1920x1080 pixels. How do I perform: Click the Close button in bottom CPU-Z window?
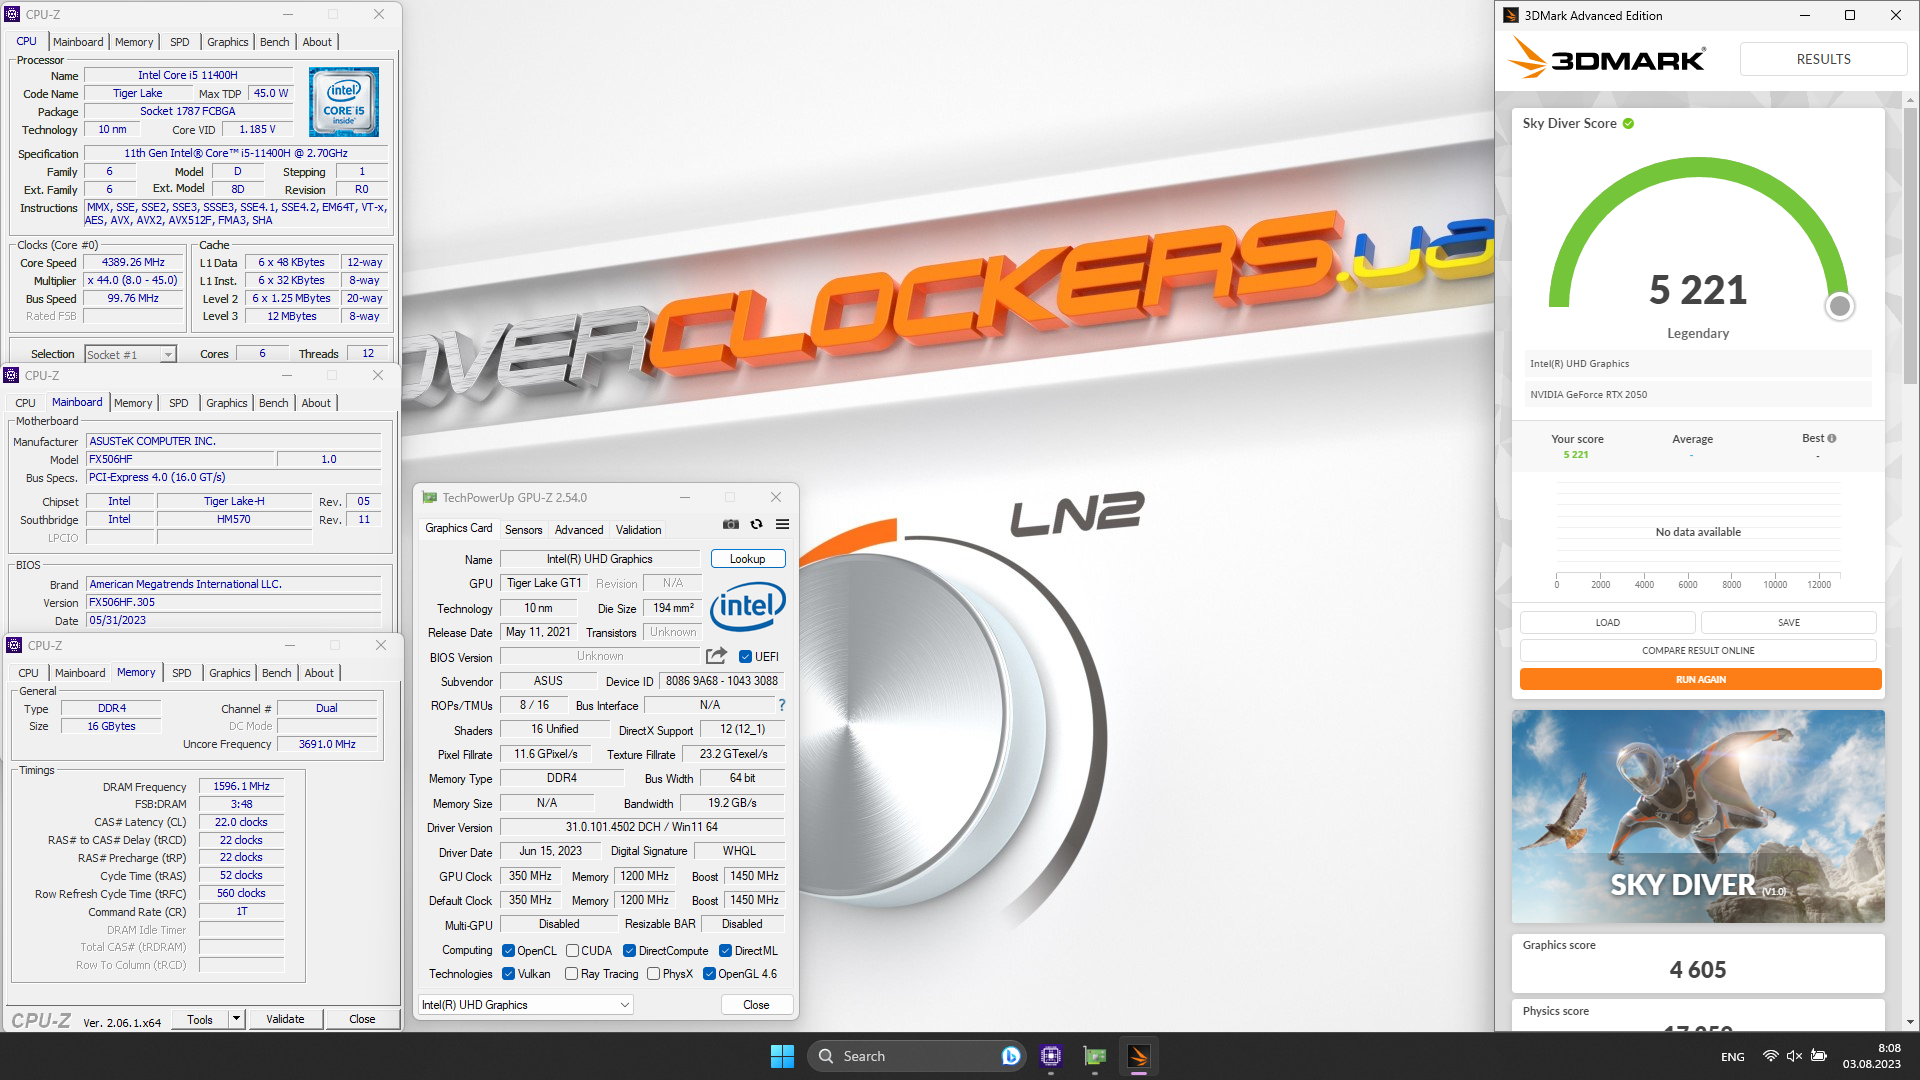(362, 1019)
